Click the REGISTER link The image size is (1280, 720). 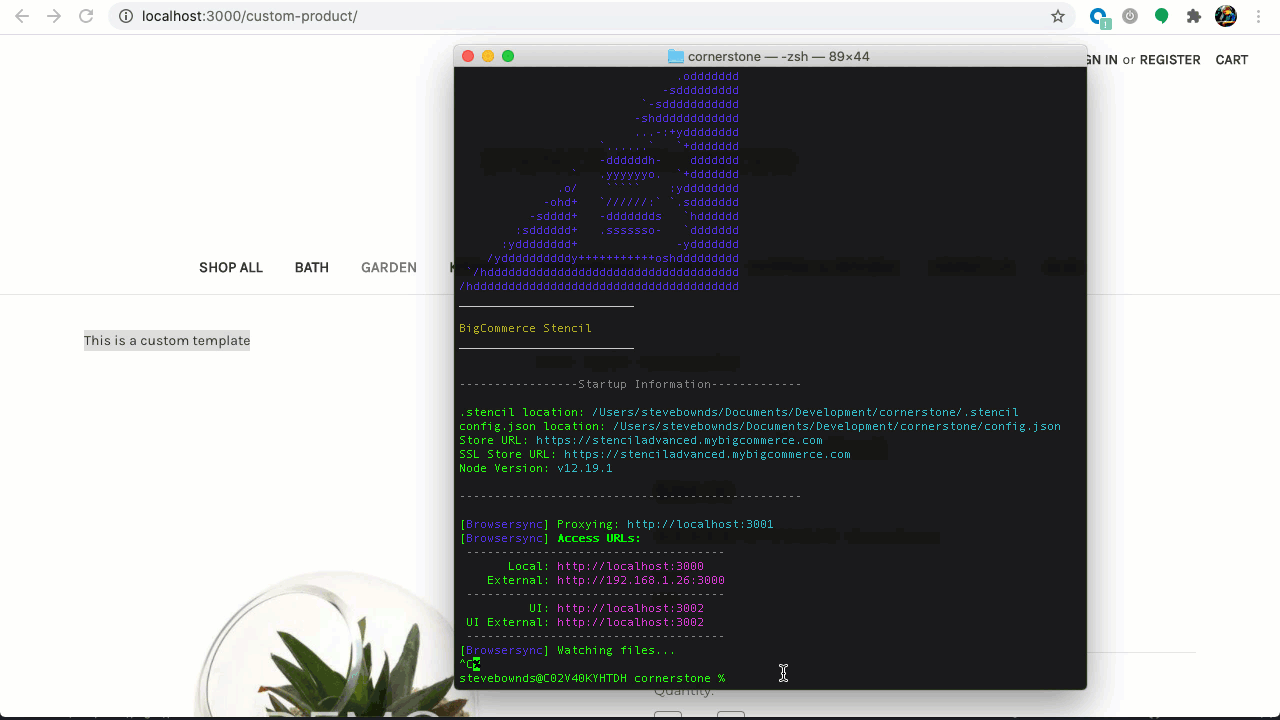[x=1169, y=60]
